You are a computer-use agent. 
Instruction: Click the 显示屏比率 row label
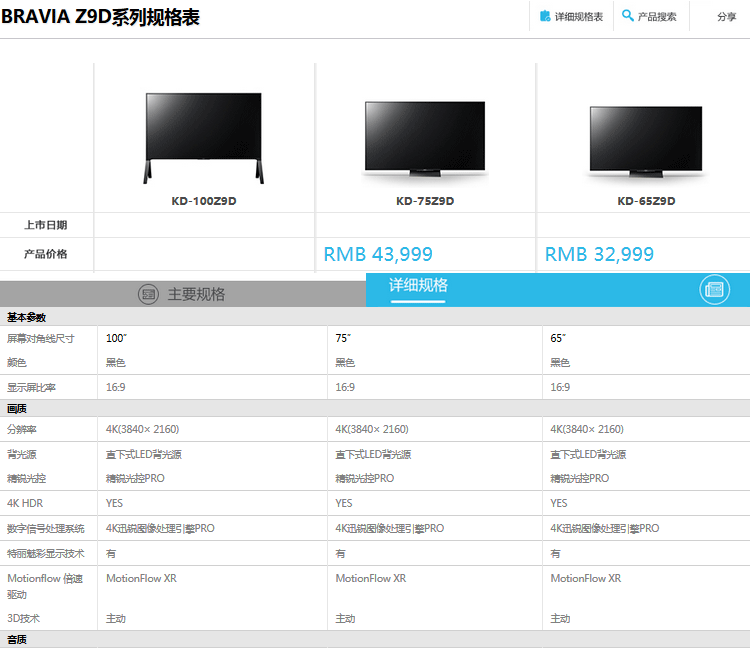31,387
